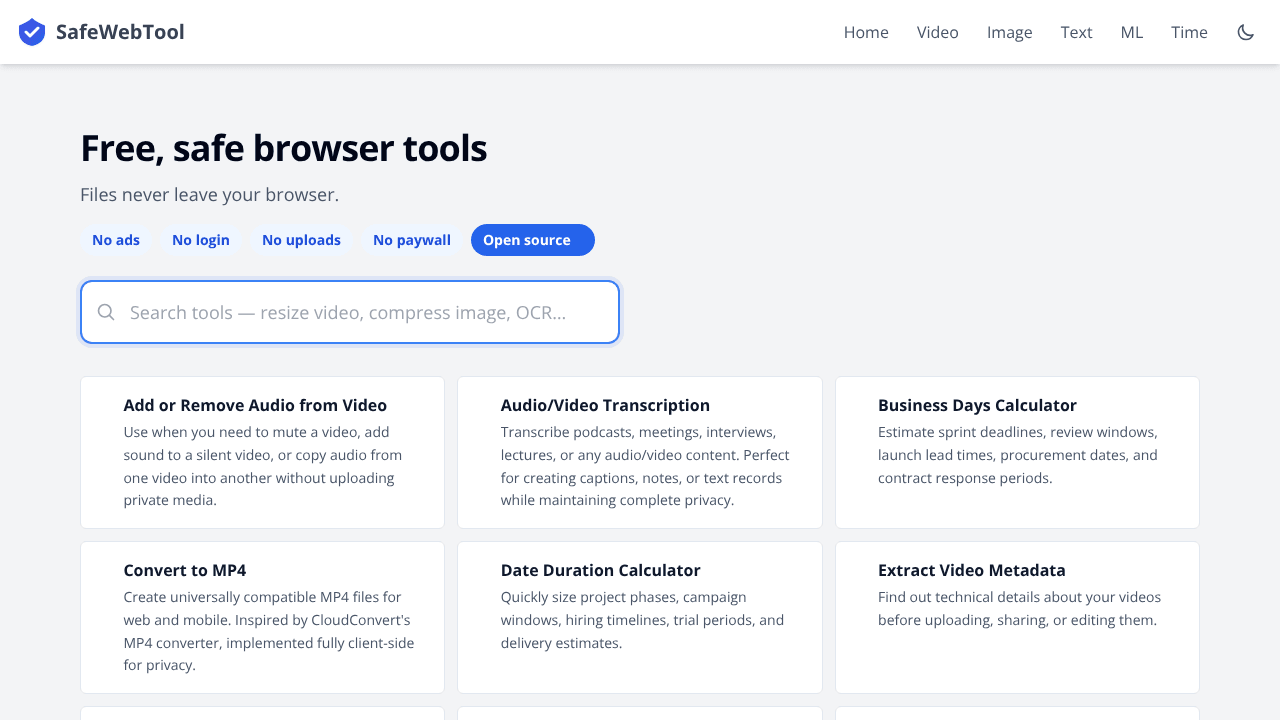This screenshot has width=1280, height=720.
Task: Open the Text nav item
Action: (1077, 32)
